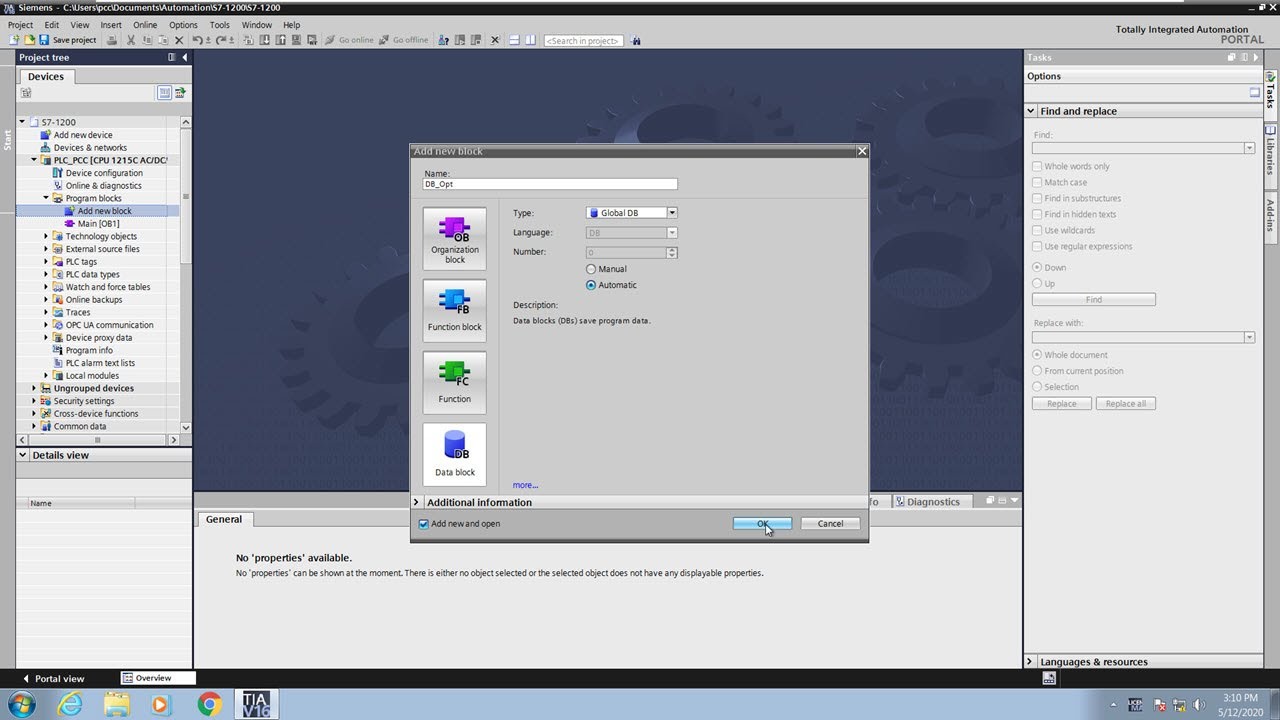Select the Organization block type icon
1280x720 pixels.
click(455, 238)
